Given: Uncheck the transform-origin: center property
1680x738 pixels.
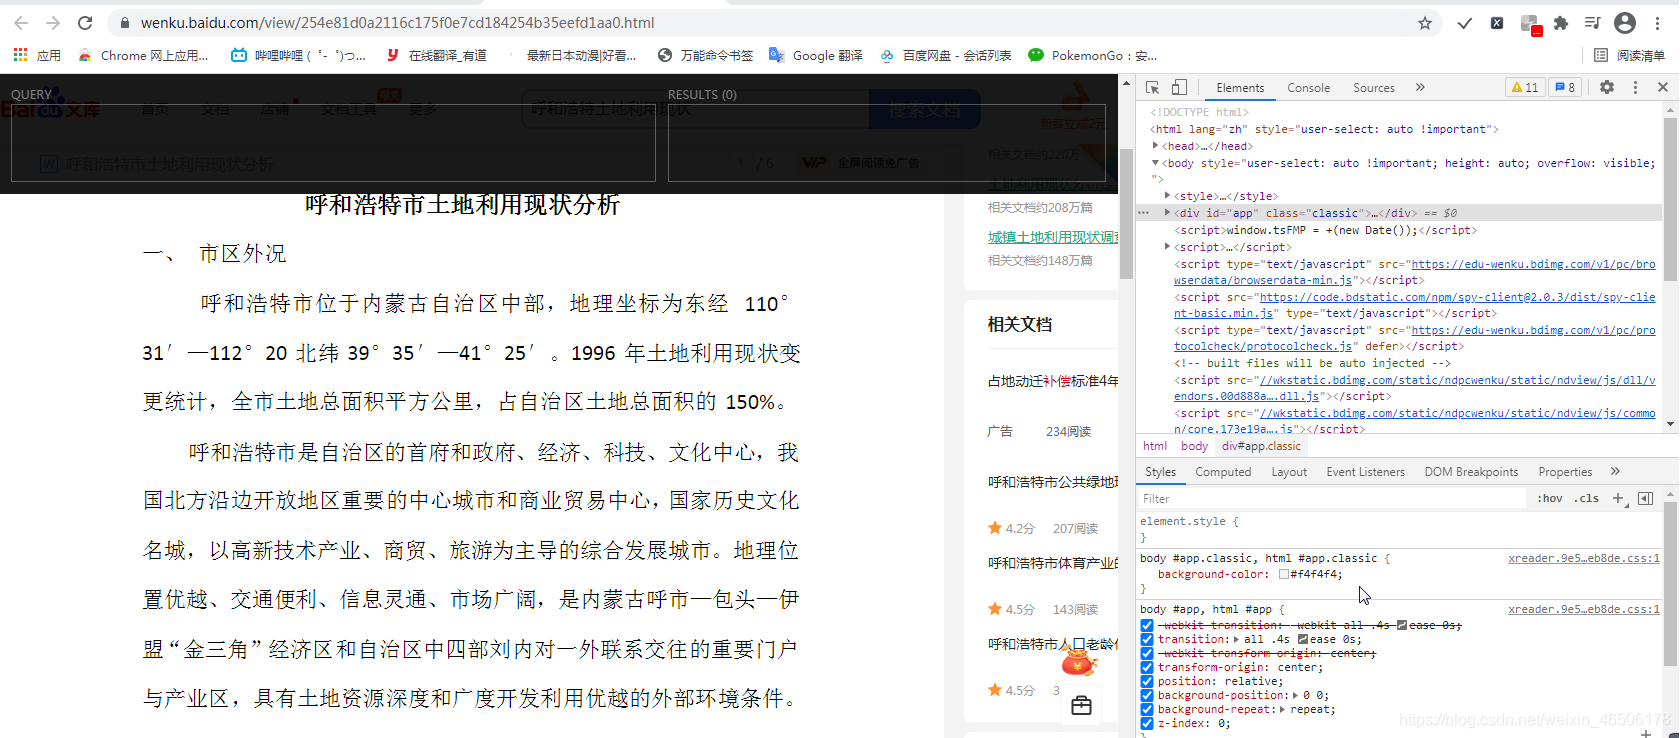Looking at the screenshot, I should pyautogui.click(x=1147, y=667).
